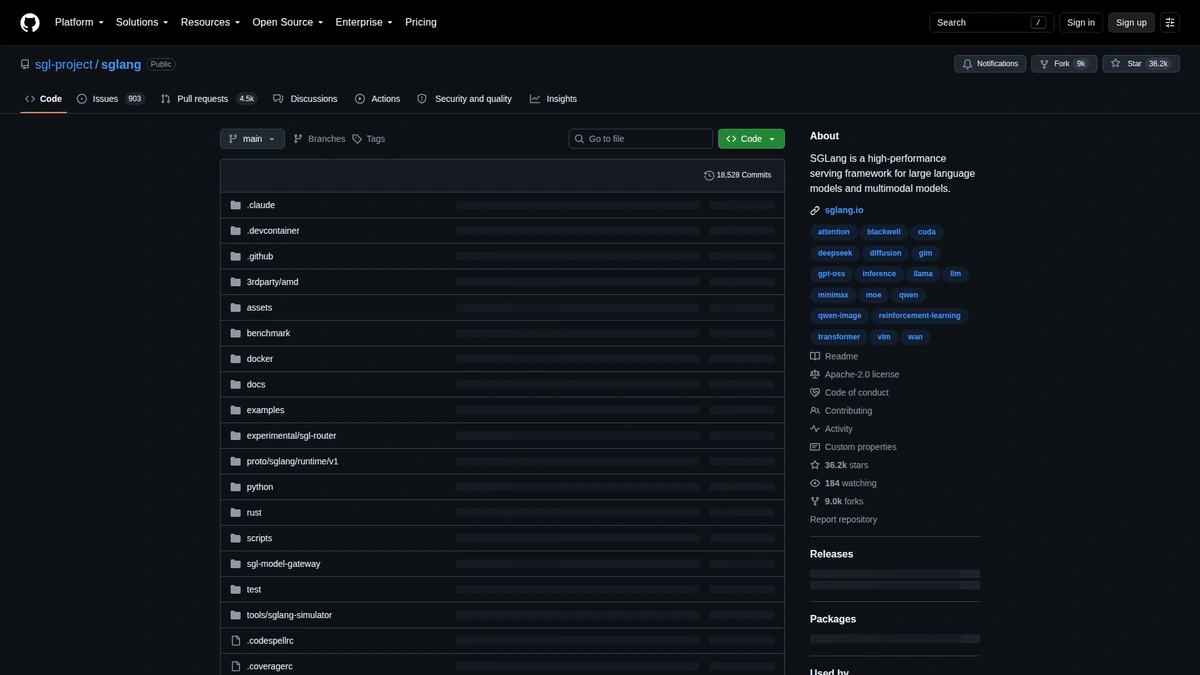
Task: Click the Activity pulse icon
Action: (815, 429)
